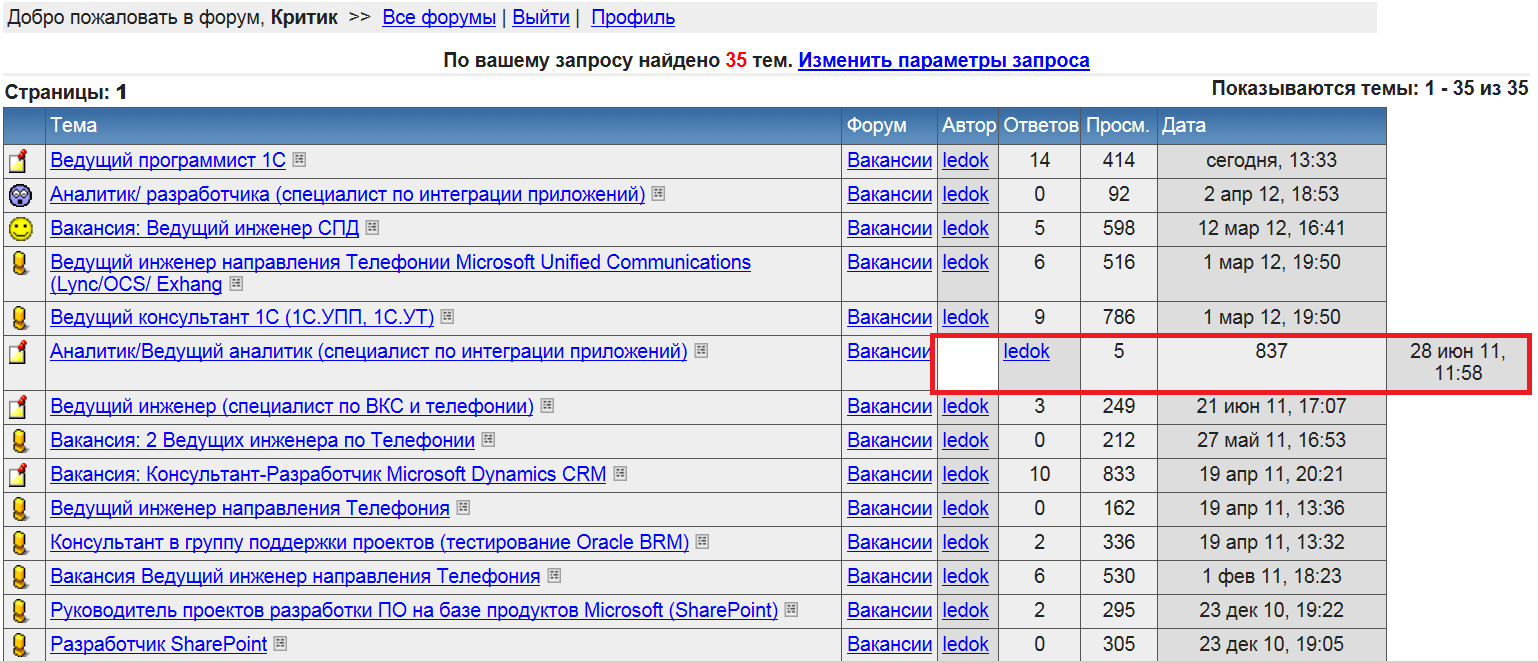Open Вакансии forum link in Разработчик SharePoint row
1538x663 pixels.
pyautogui.click(x=889, y=644)
